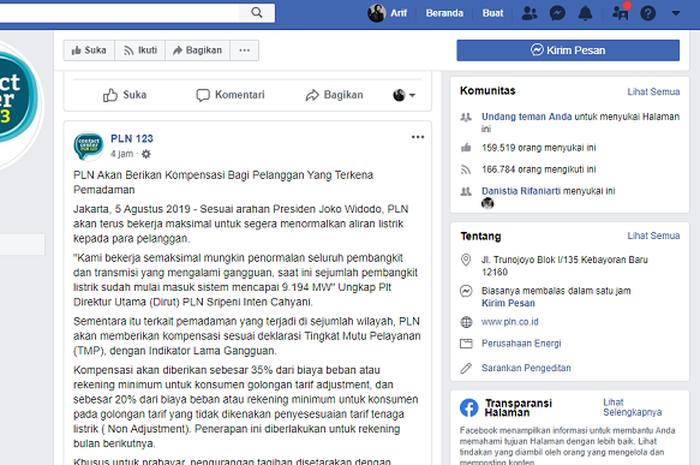Open the quick help question mark icon

click(x=648, y=13)
